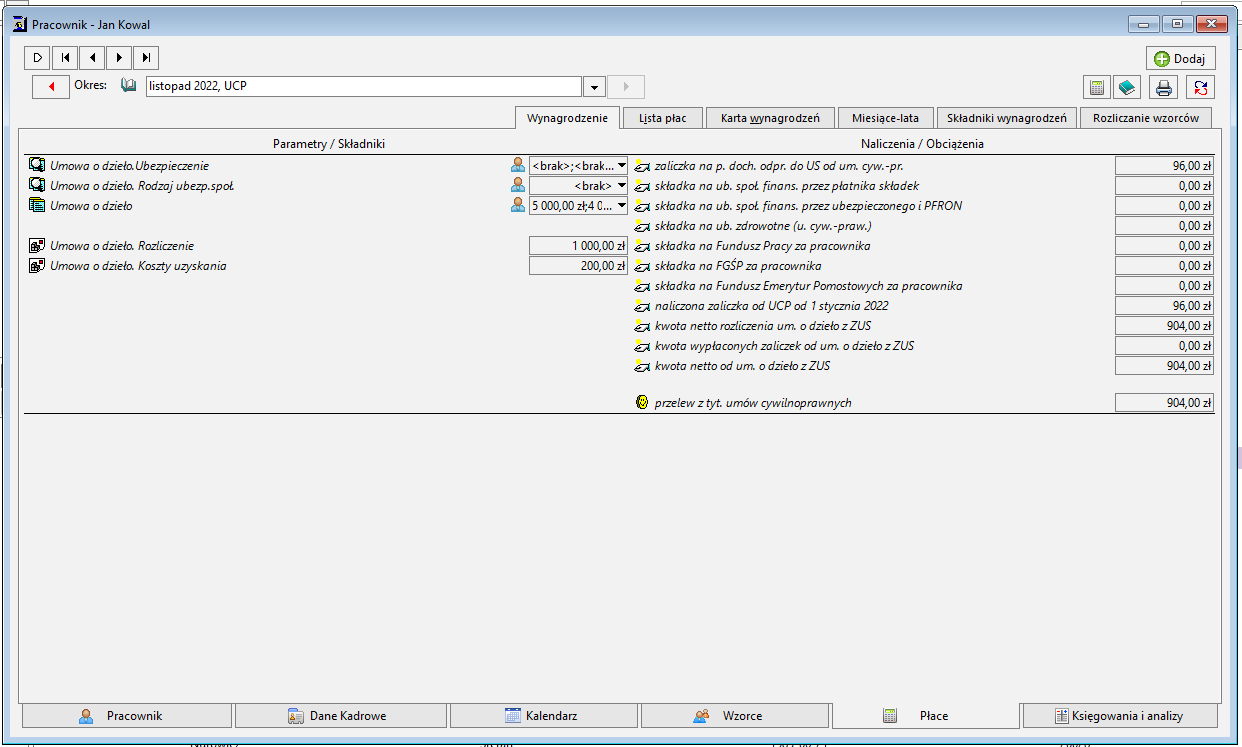Screen dimensions: 1242x747
Task: Switch to the Wzorce bottom tab
Action: coord(734,716)
